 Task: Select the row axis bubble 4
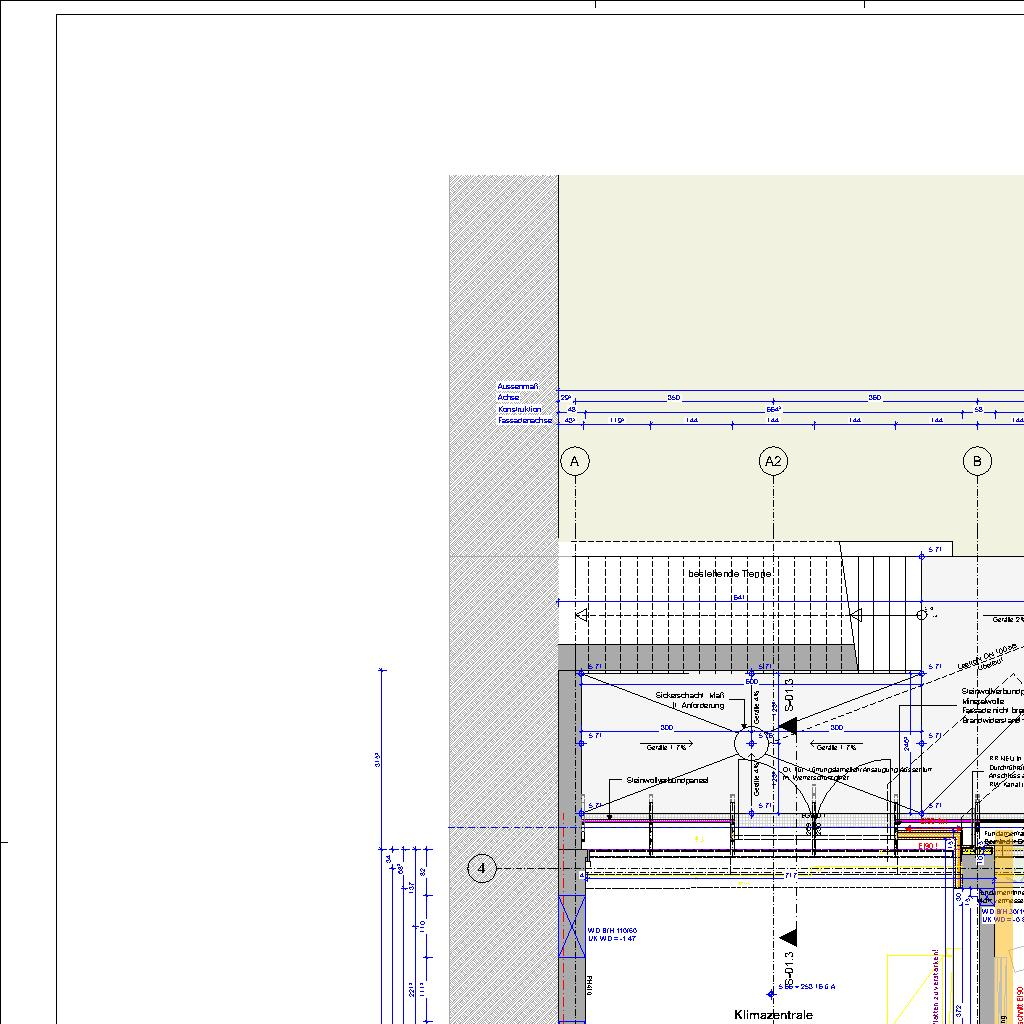click(482, 868)
